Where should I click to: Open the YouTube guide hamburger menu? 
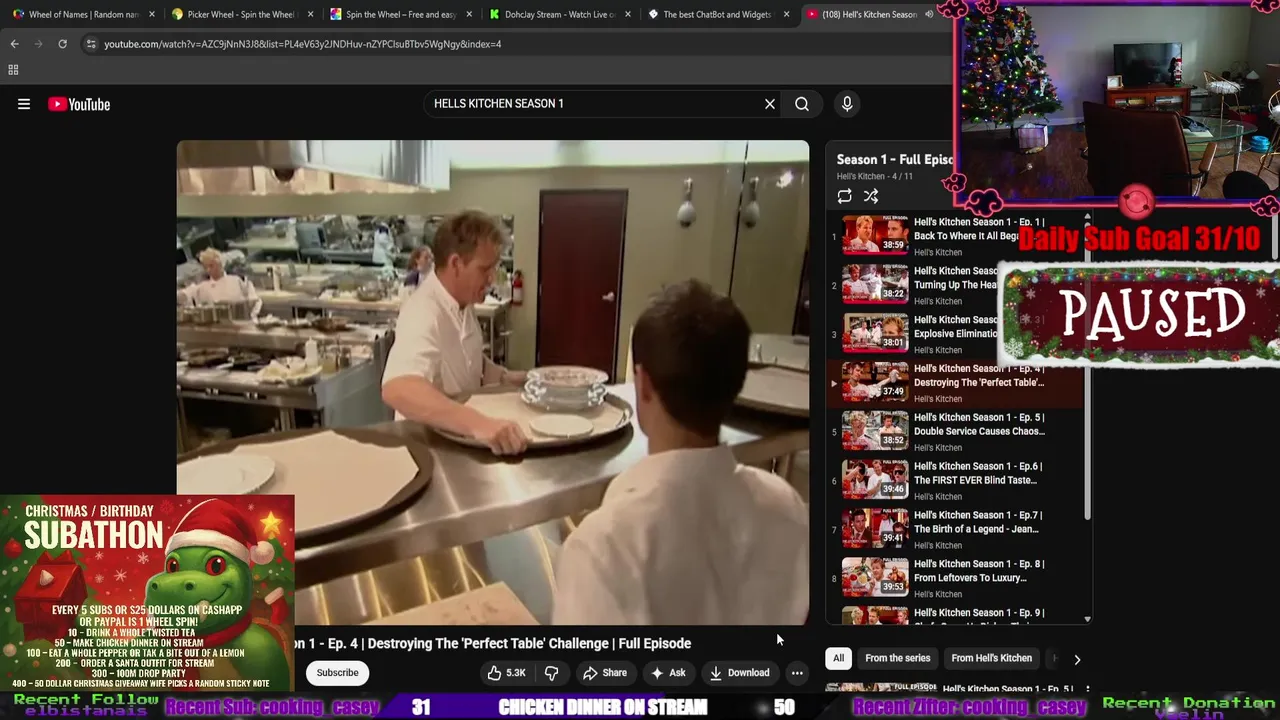24,104
